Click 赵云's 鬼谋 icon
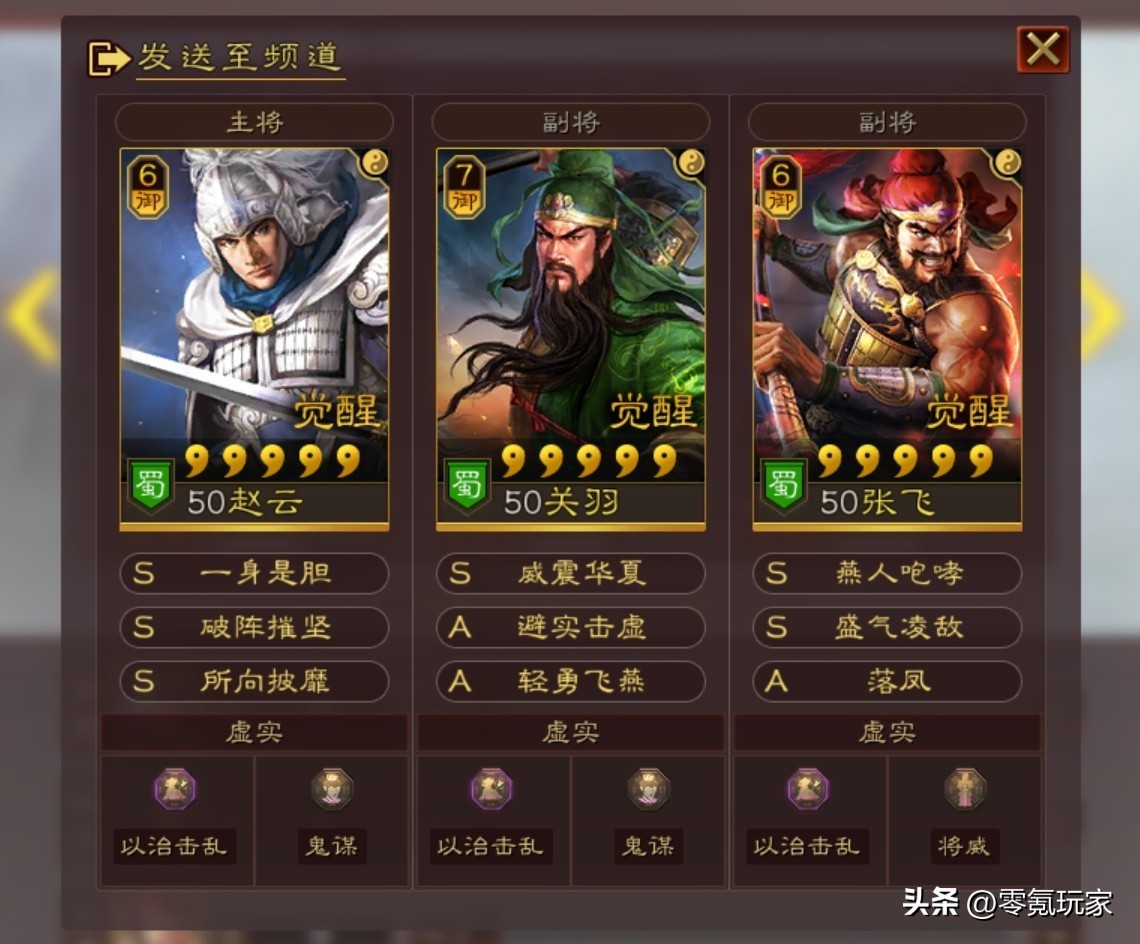This screenshot has height=944, width=1140. (332, 789)
